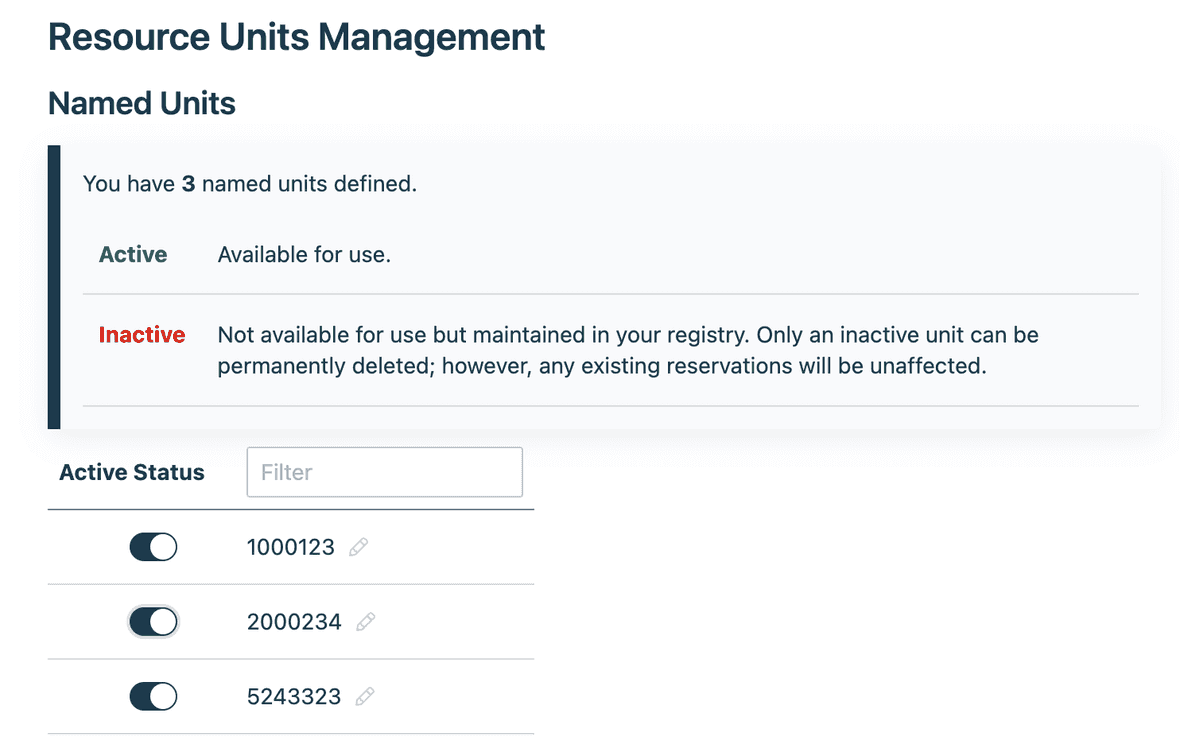Screen dimensions: 1180x747
Task: Click the Named Units section heading
Action: (141, 103)
